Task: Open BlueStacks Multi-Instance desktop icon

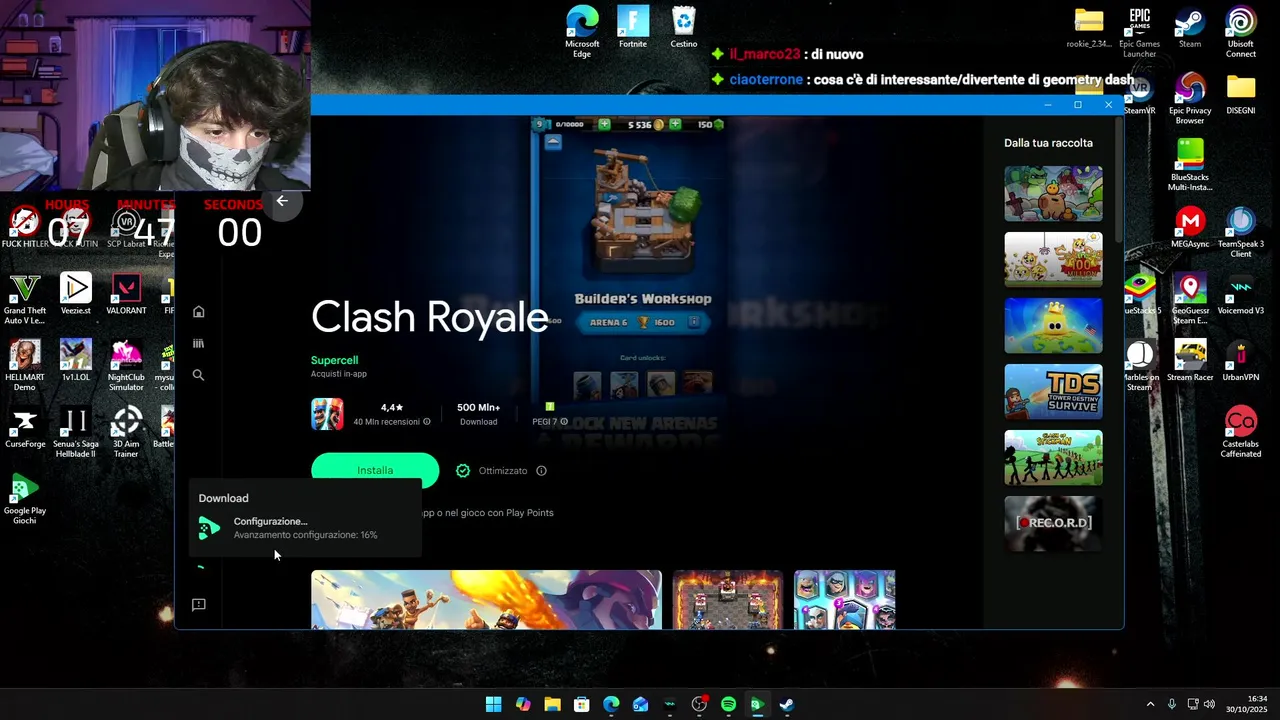Action: pos(1190,165)
